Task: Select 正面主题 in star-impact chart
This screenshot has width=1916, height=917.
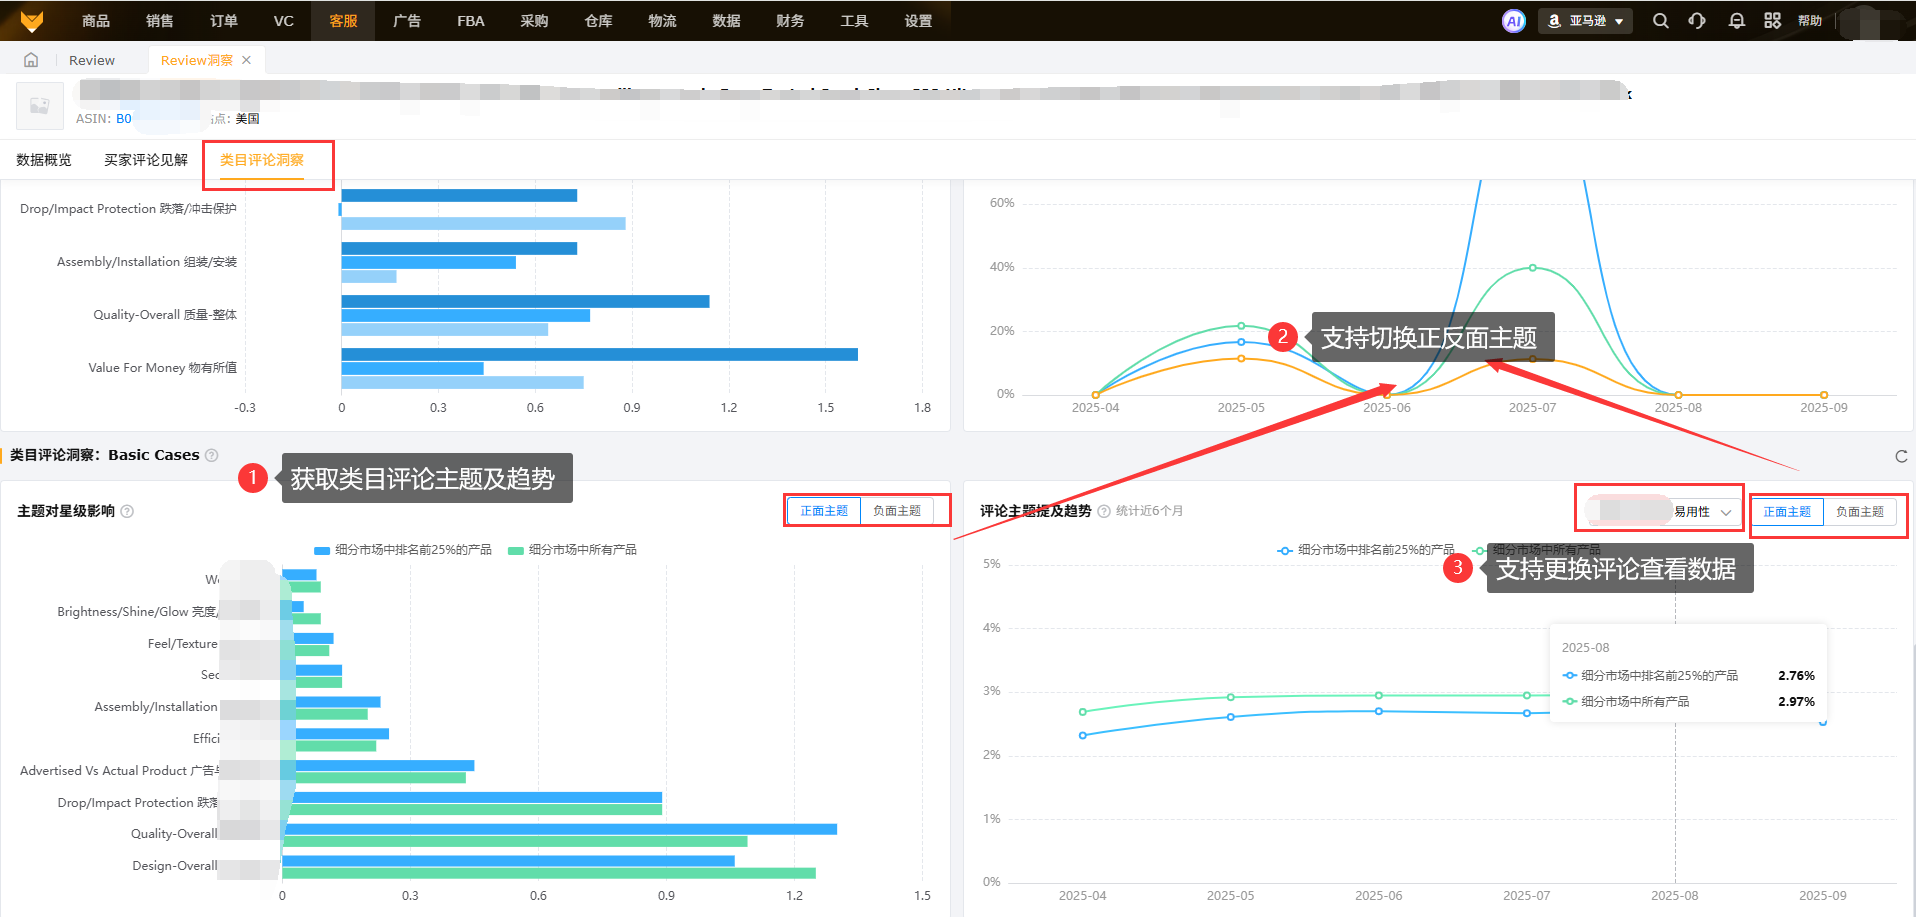Action: pyautogui.click(x=823, y=511)
